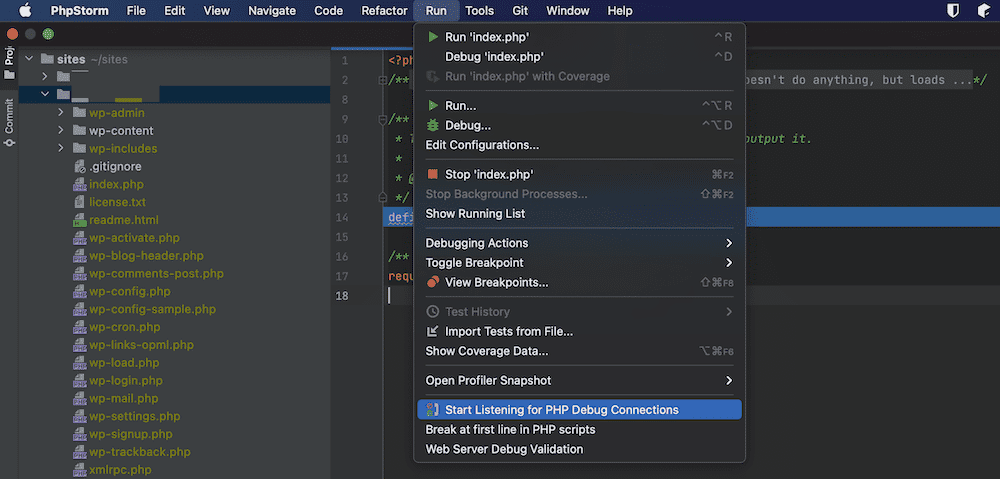Click the green Run 'index.php' play icon
Viewport: 1000px width, 479px height.
432,37
